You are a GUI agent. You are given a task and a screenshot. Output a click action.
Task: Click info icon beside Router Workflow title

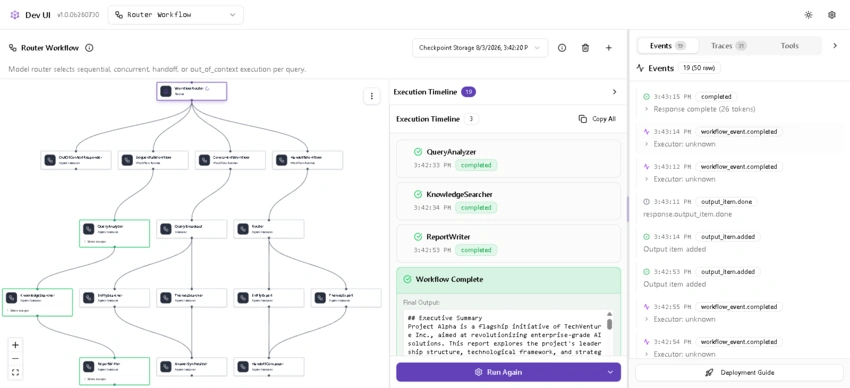coord(89,48)
